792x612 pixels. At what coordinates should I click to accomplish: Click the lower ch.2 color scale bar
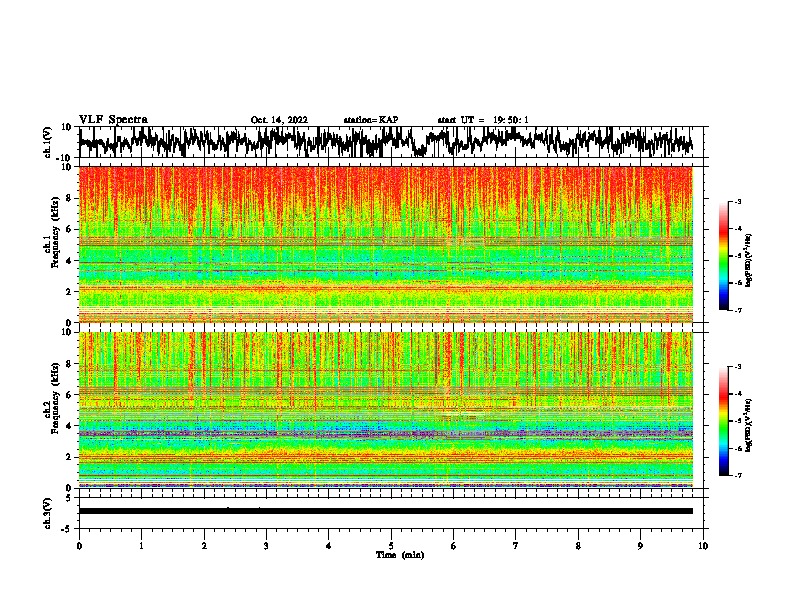point(723,421)
